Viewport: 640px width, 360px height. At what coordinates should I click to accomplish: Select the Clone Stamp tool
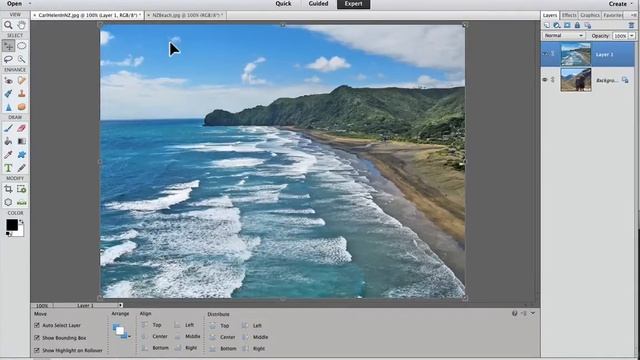[22, 93]
